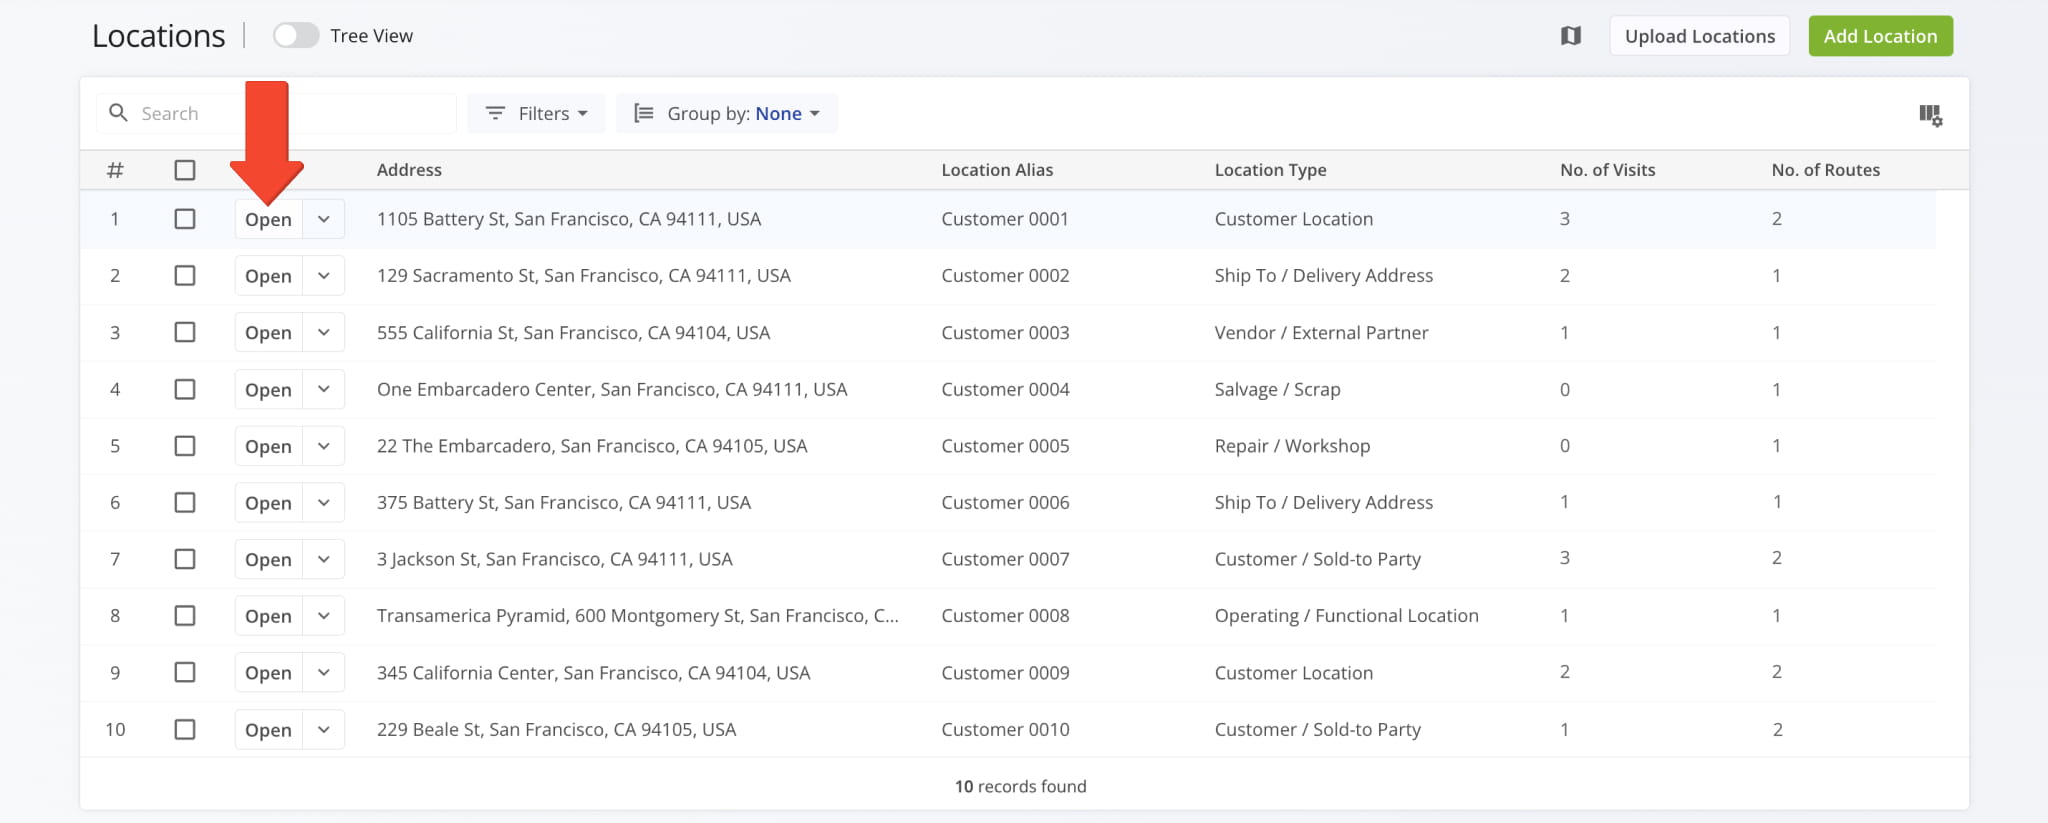2048x823 pixels.
Task: Open the Transamerica Pyramid location
Action: (x=268, y=616)
